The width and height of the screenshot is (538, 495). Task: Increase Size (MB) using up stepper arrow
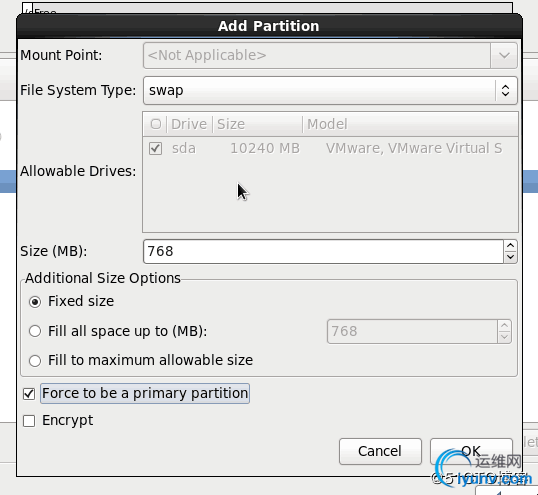point(510,246)
